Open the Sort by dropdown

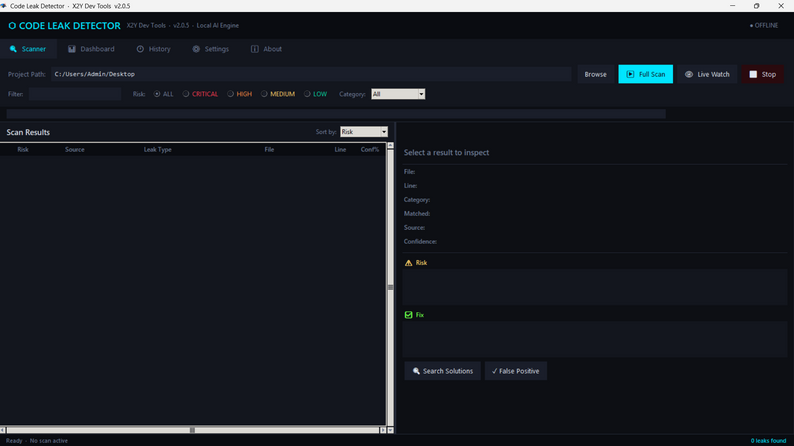364,132
